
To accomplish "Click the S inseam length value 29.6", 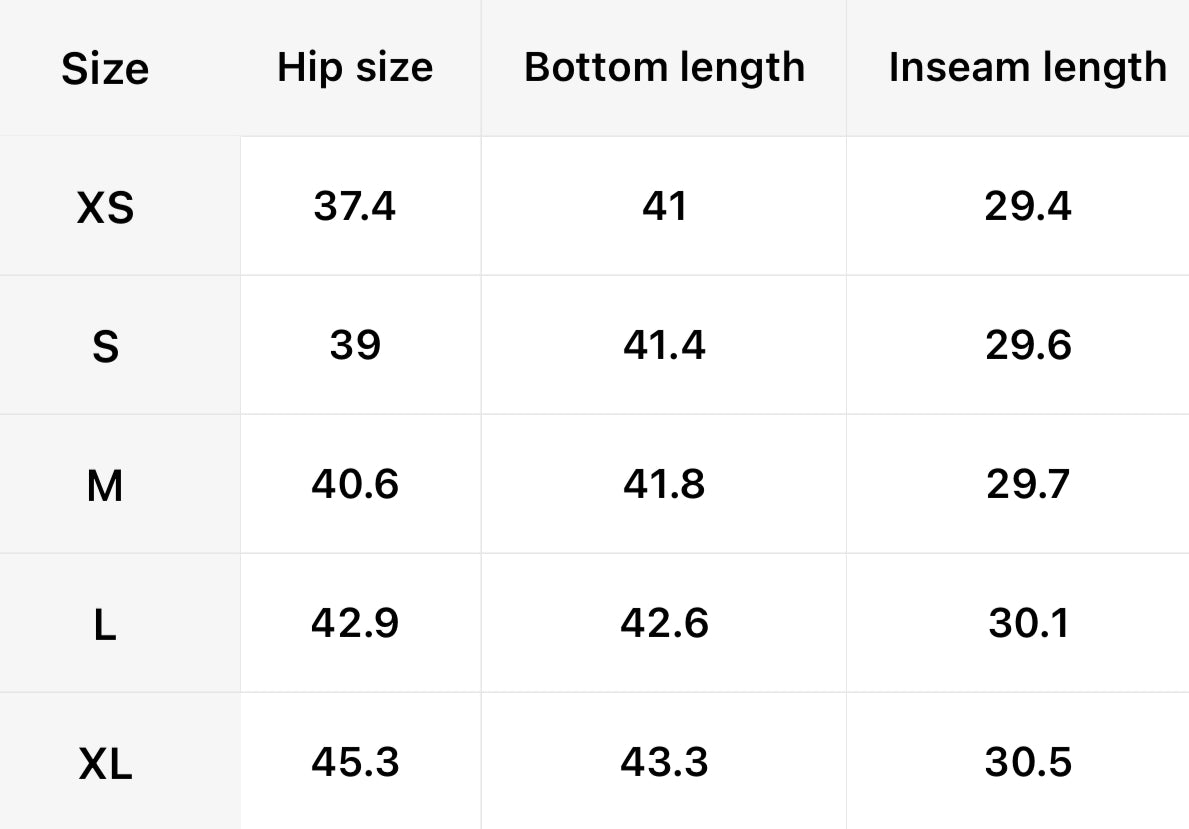I will pyautogui.click(x=1027, y=345).
